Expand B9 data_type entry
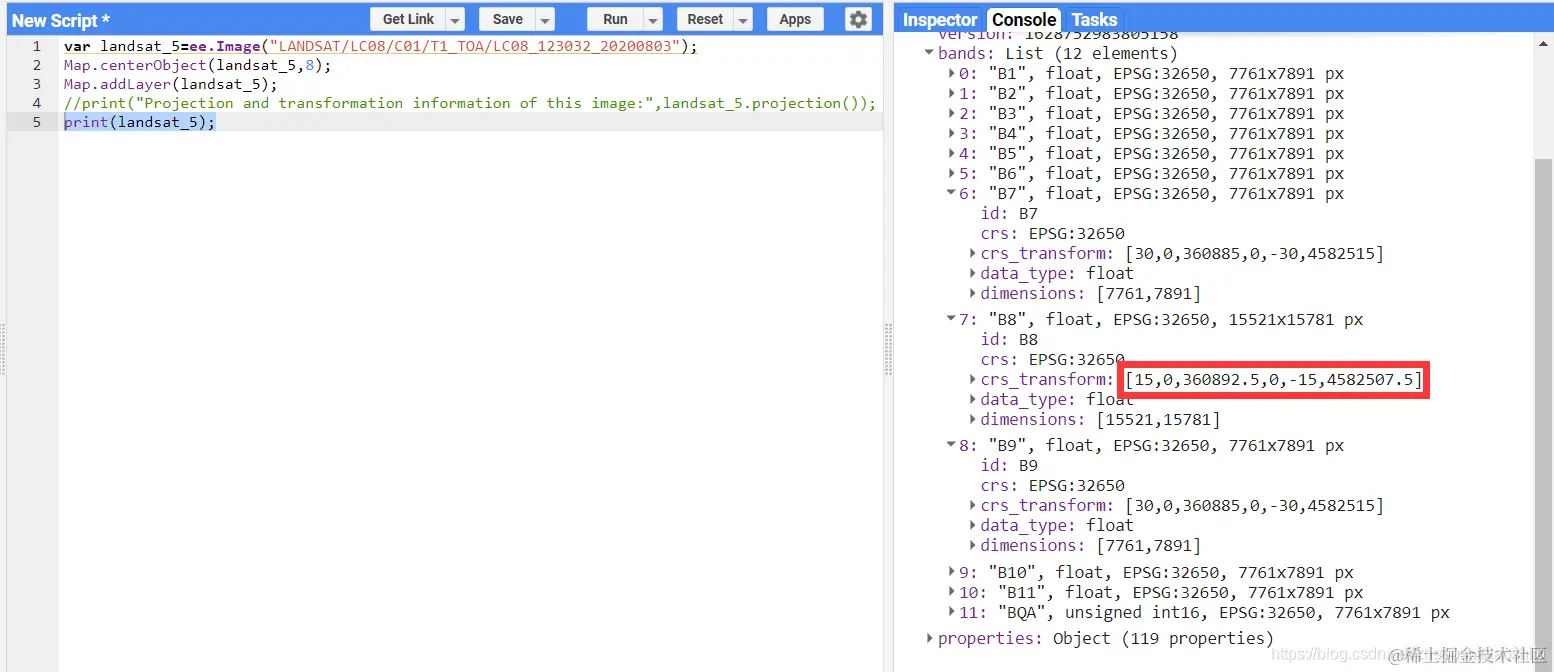The width and height of the screenshot is (1554, 672). click(973, 525)
